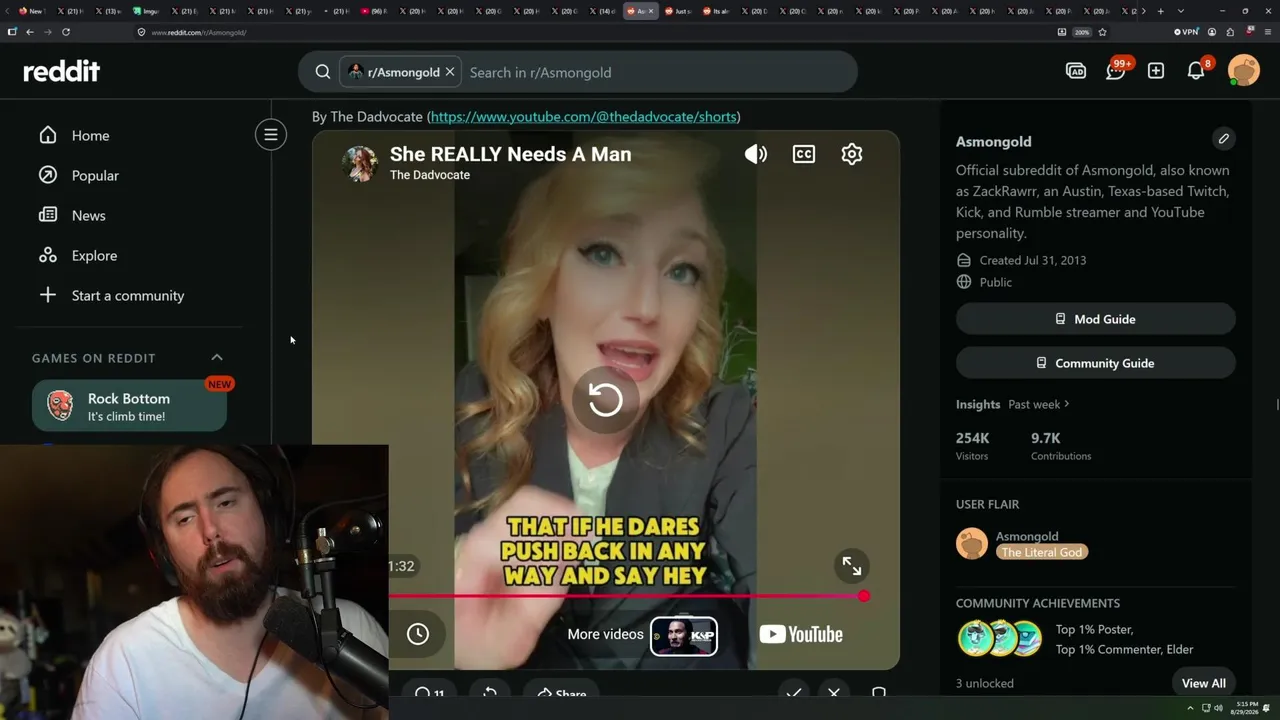This screenshot has width=1280, height=720.
Task: Open a new browser tab with plus
Action: [1160, 11]
